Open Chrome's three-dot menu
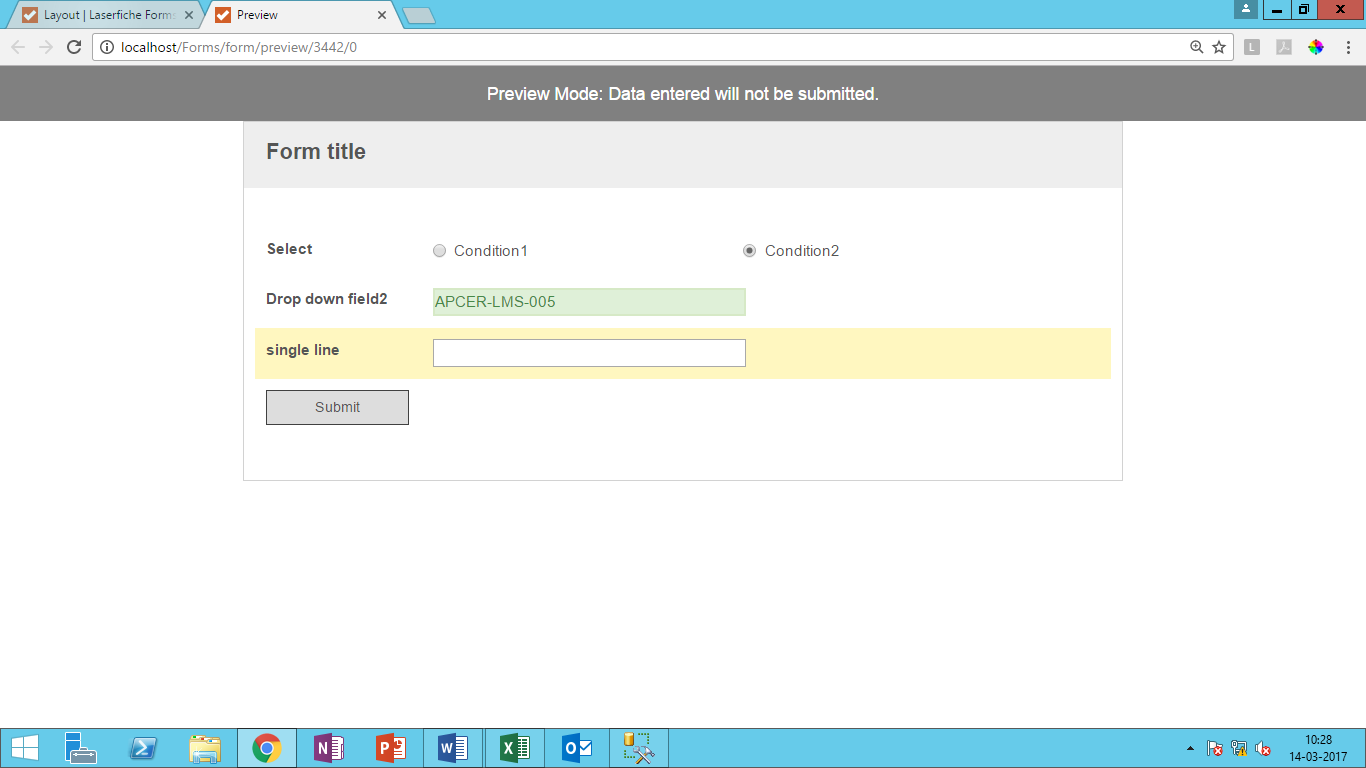The image size is (1366, 768). (1347, 47)
